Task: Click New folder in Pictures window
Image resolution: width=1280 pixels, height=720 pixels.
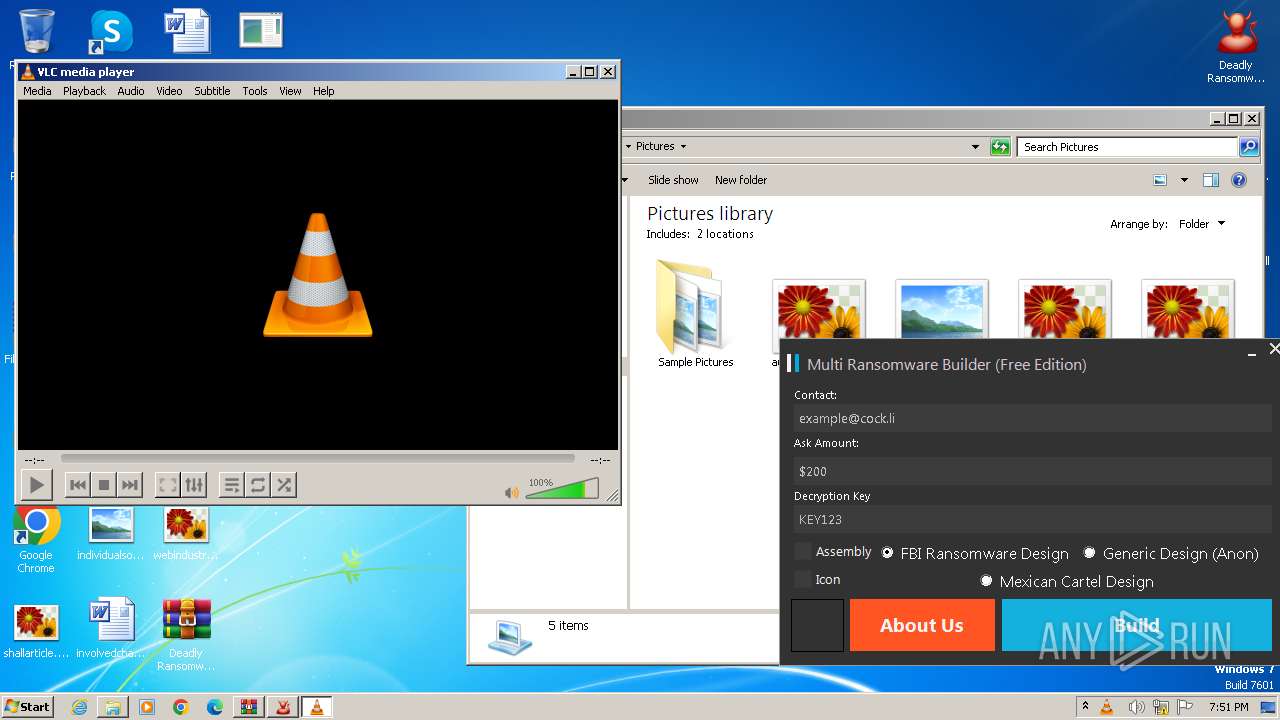Action: (741, 180)
